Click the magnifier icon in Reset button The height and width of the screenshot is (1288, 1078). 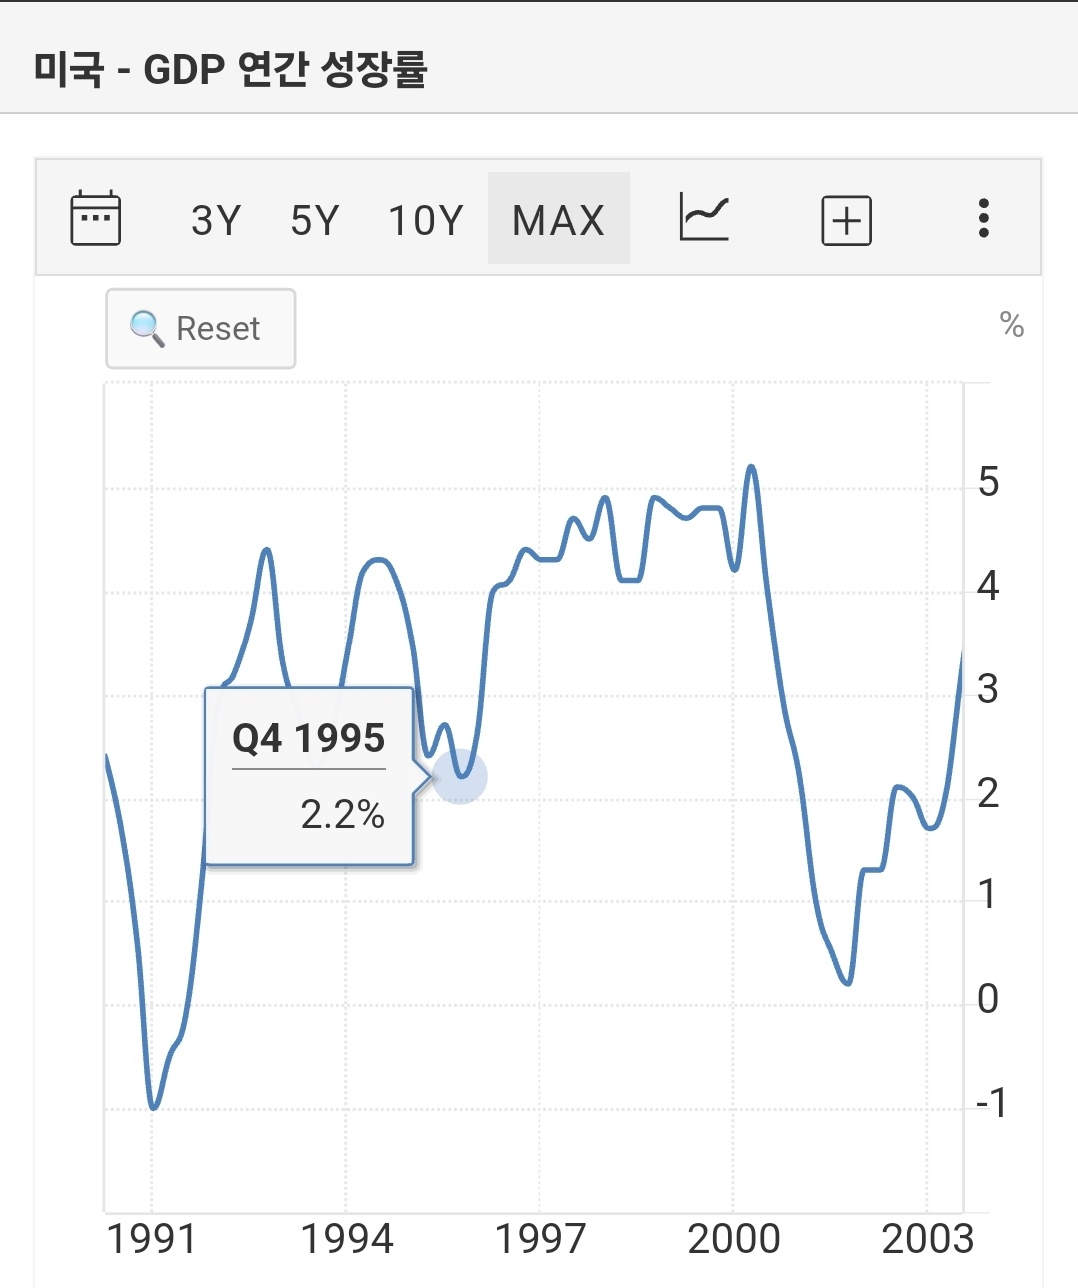(147, 328)
